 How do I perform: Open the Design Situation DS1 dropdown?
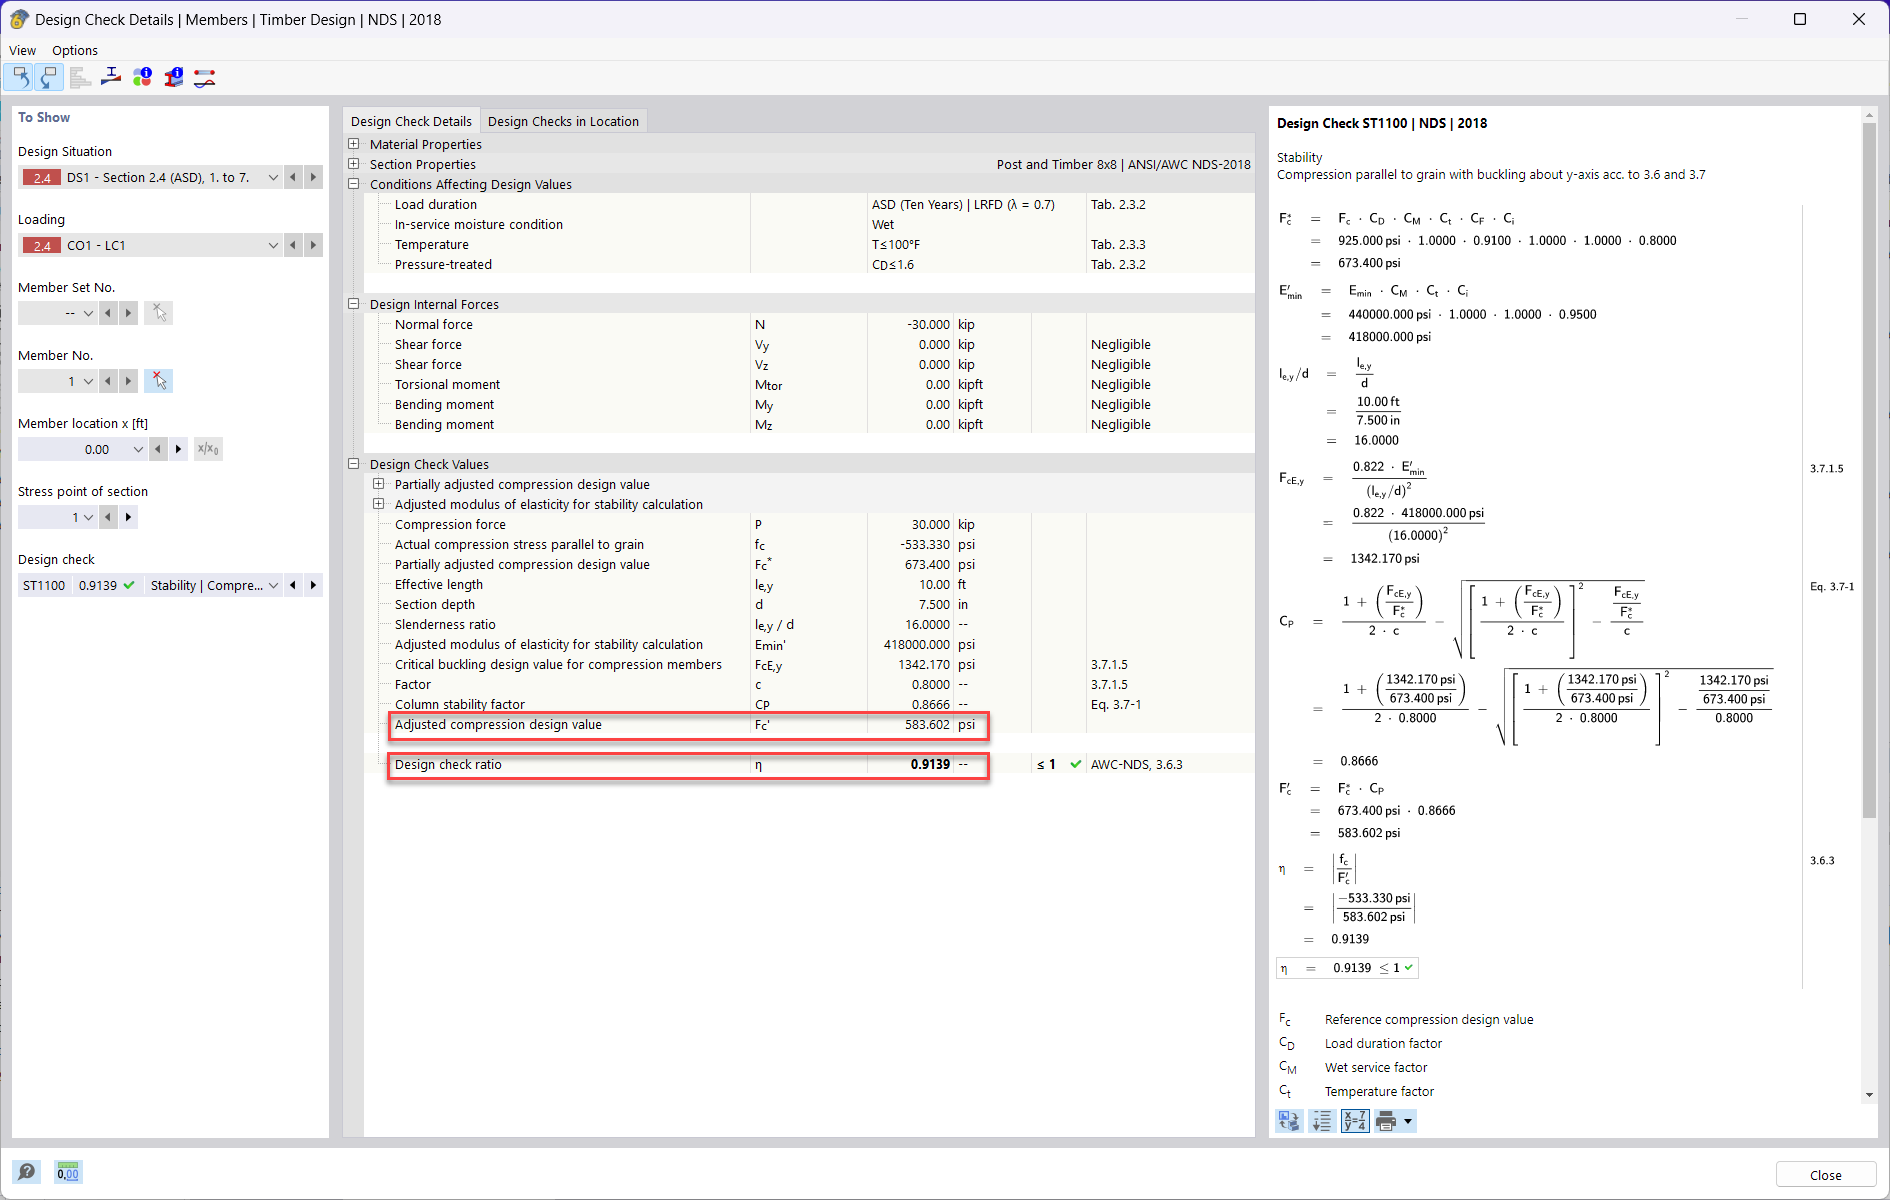point(273,177)
